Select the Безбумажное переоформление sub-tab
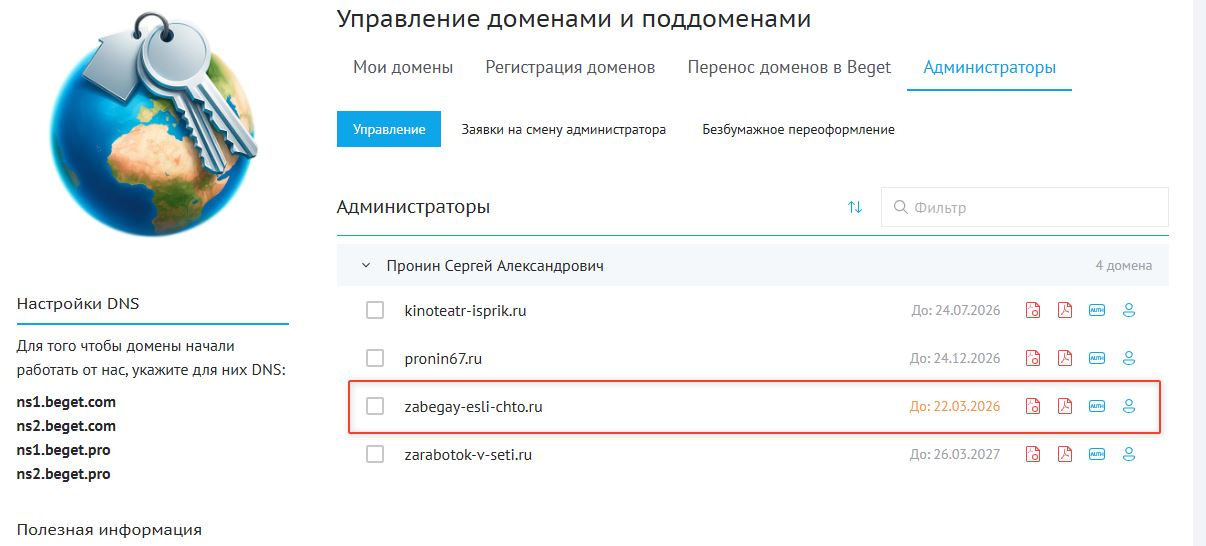Screen dimensions: 1206x546 click(x=798, y=130)
